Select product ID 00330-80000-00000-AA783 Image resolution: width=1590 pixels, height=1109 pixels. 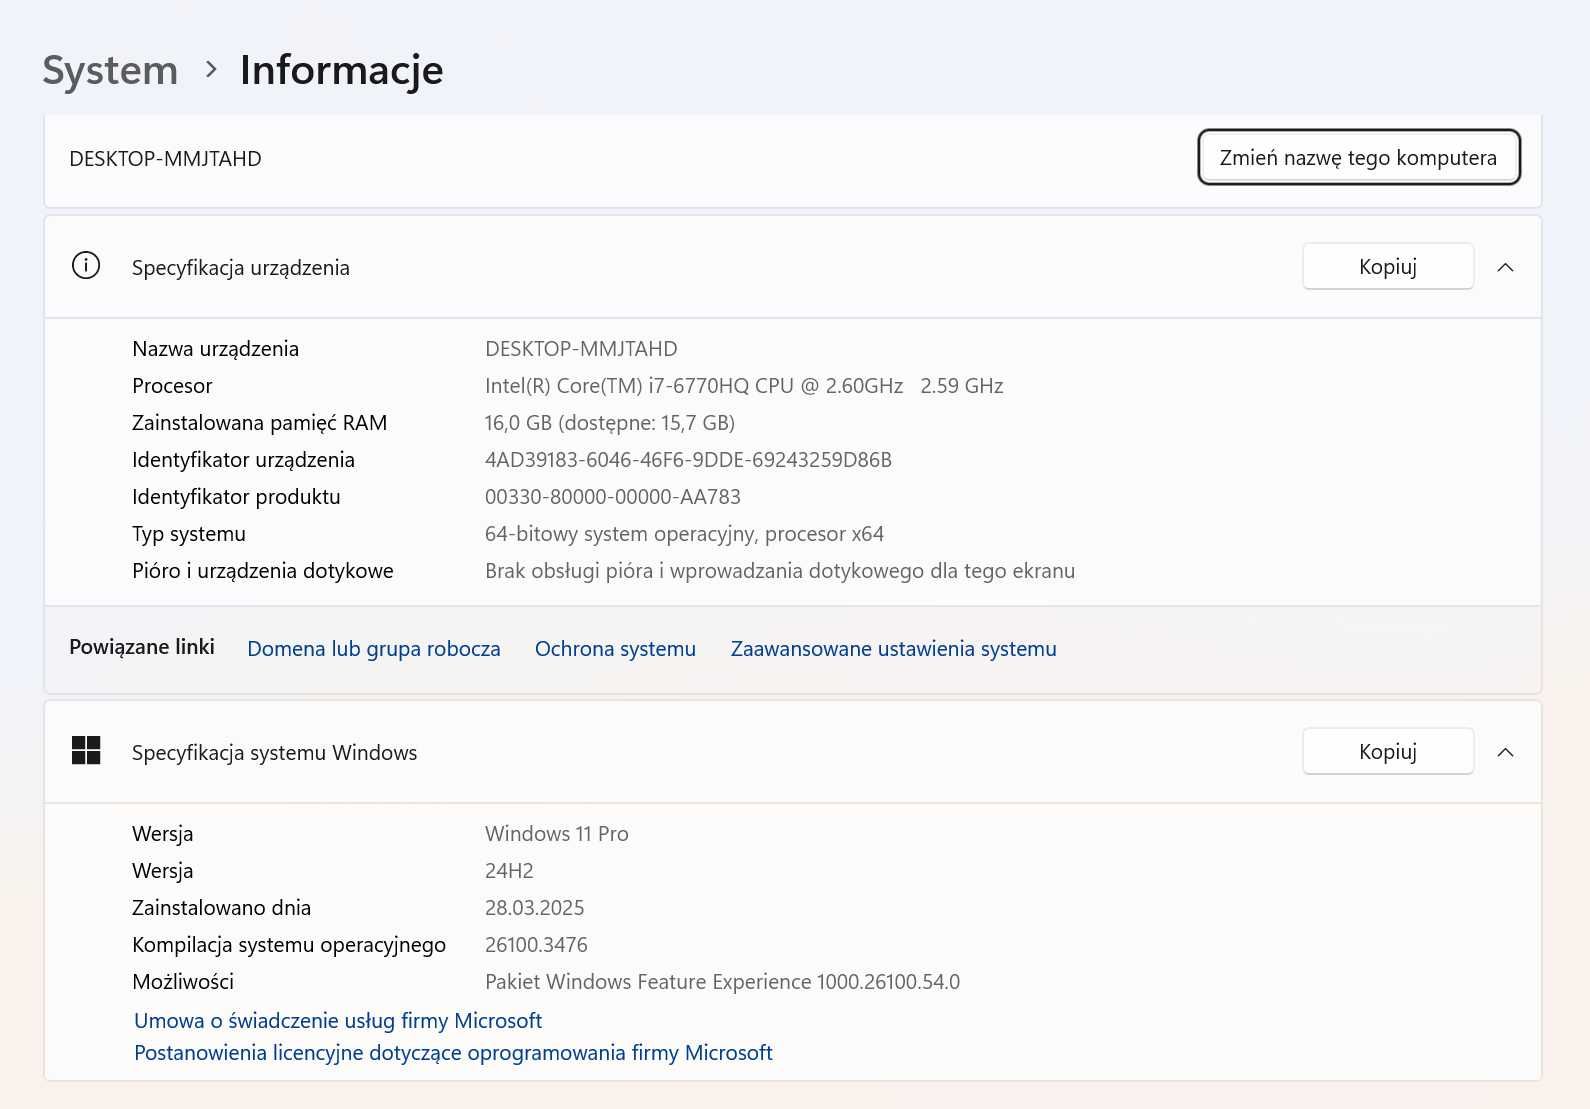[x=613, y=496]
